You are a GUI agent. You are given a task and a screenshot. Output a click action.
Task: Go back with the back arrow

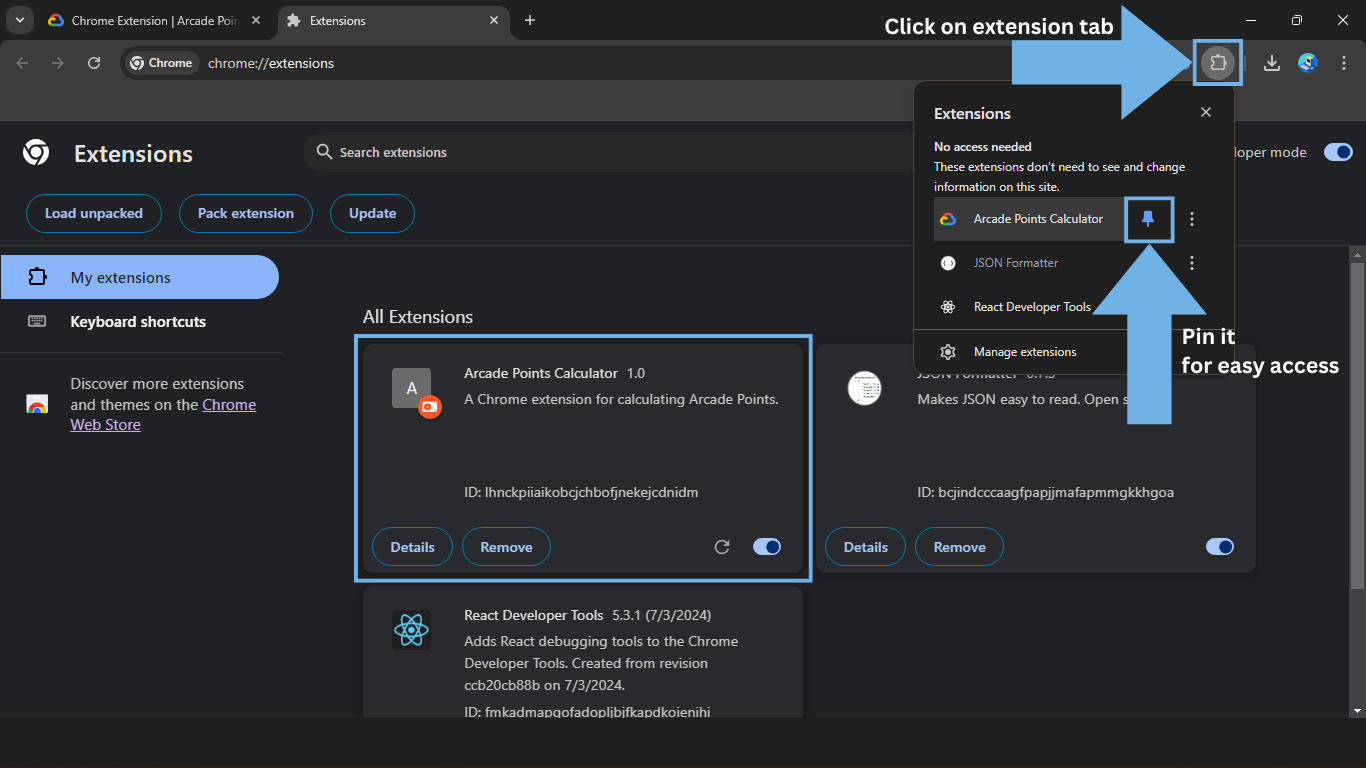(x=22, y=63)
